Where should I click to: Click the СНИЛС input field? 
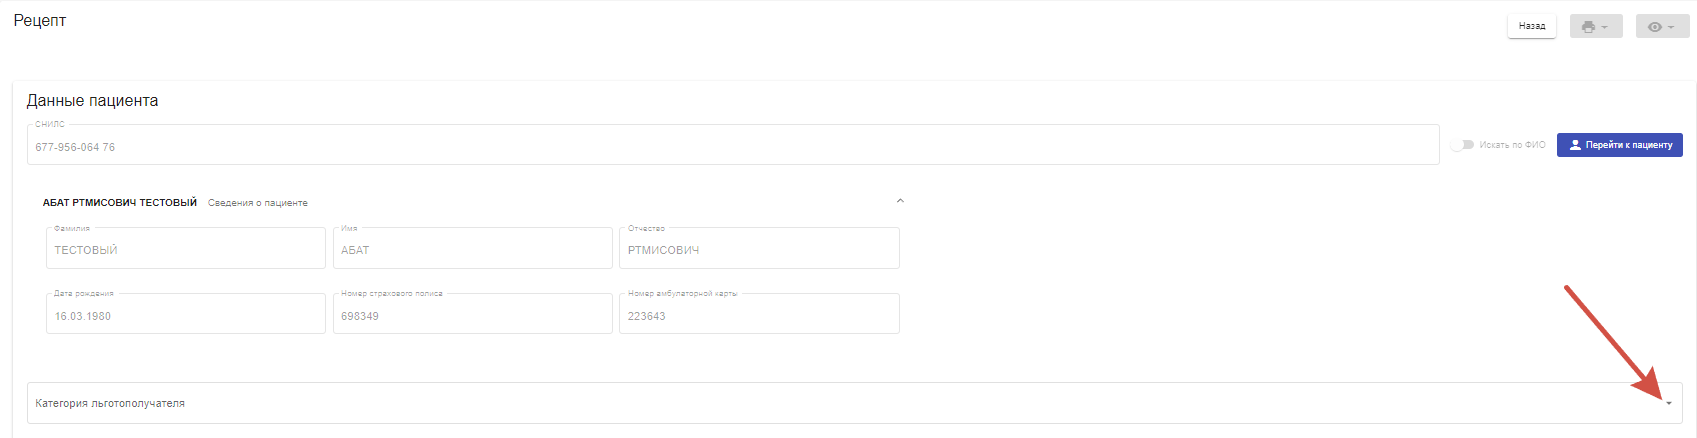(x=733, y=144)
